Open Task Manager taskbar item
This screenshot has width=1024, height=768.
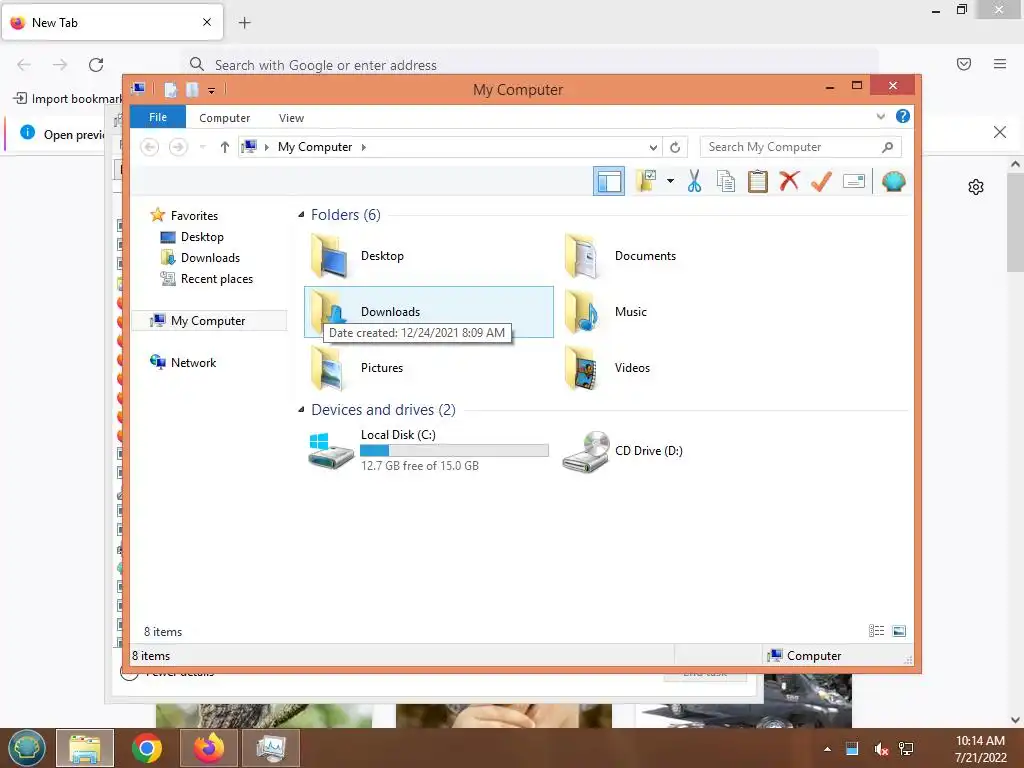[271, 748]
